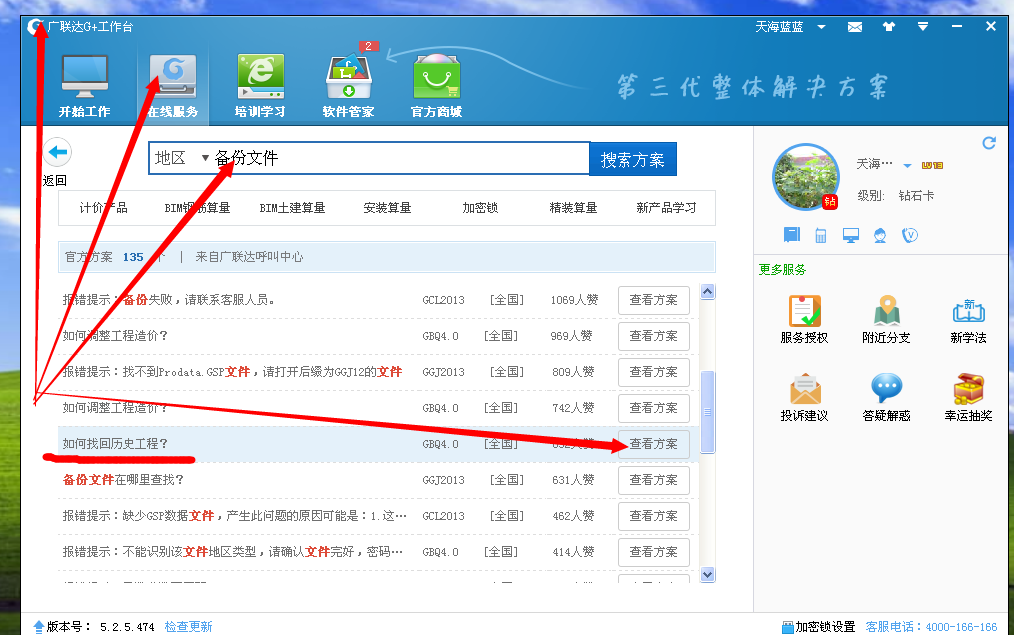1014x635 pixels.
Task: Click the results list scrollbar thumb
Action: click(707, 412)
